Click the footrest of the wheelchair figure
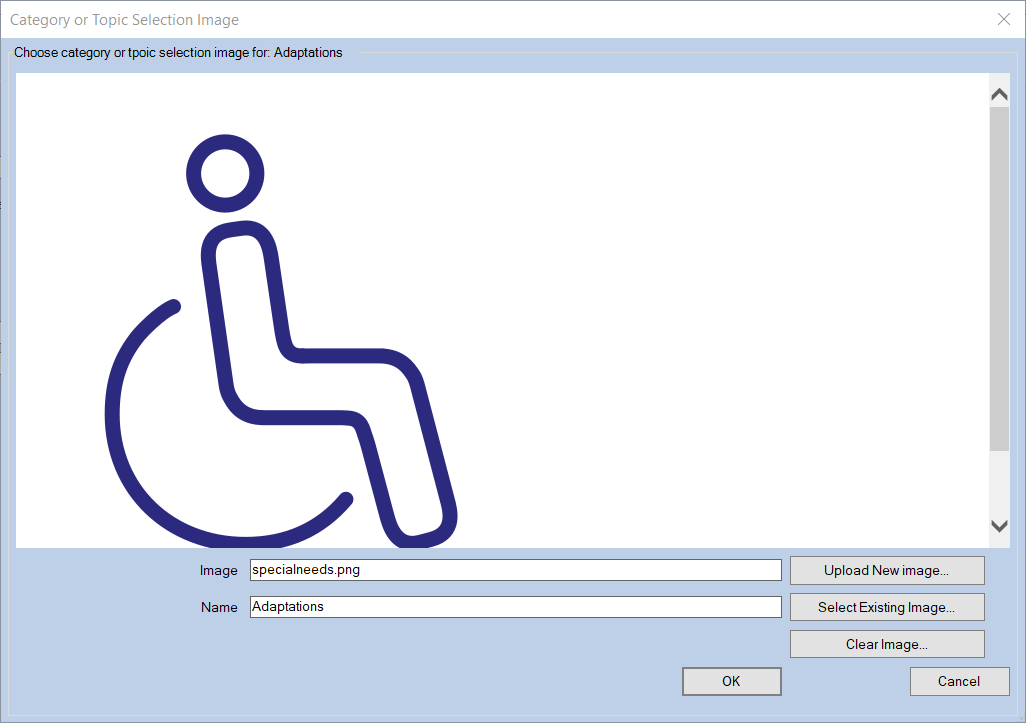 (420, 530)
